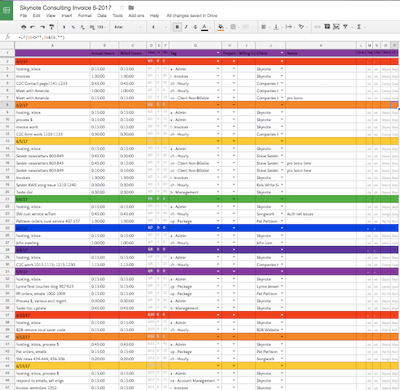
Task: Open the Google Sheets home icon
Action: (x=6, y=10)
